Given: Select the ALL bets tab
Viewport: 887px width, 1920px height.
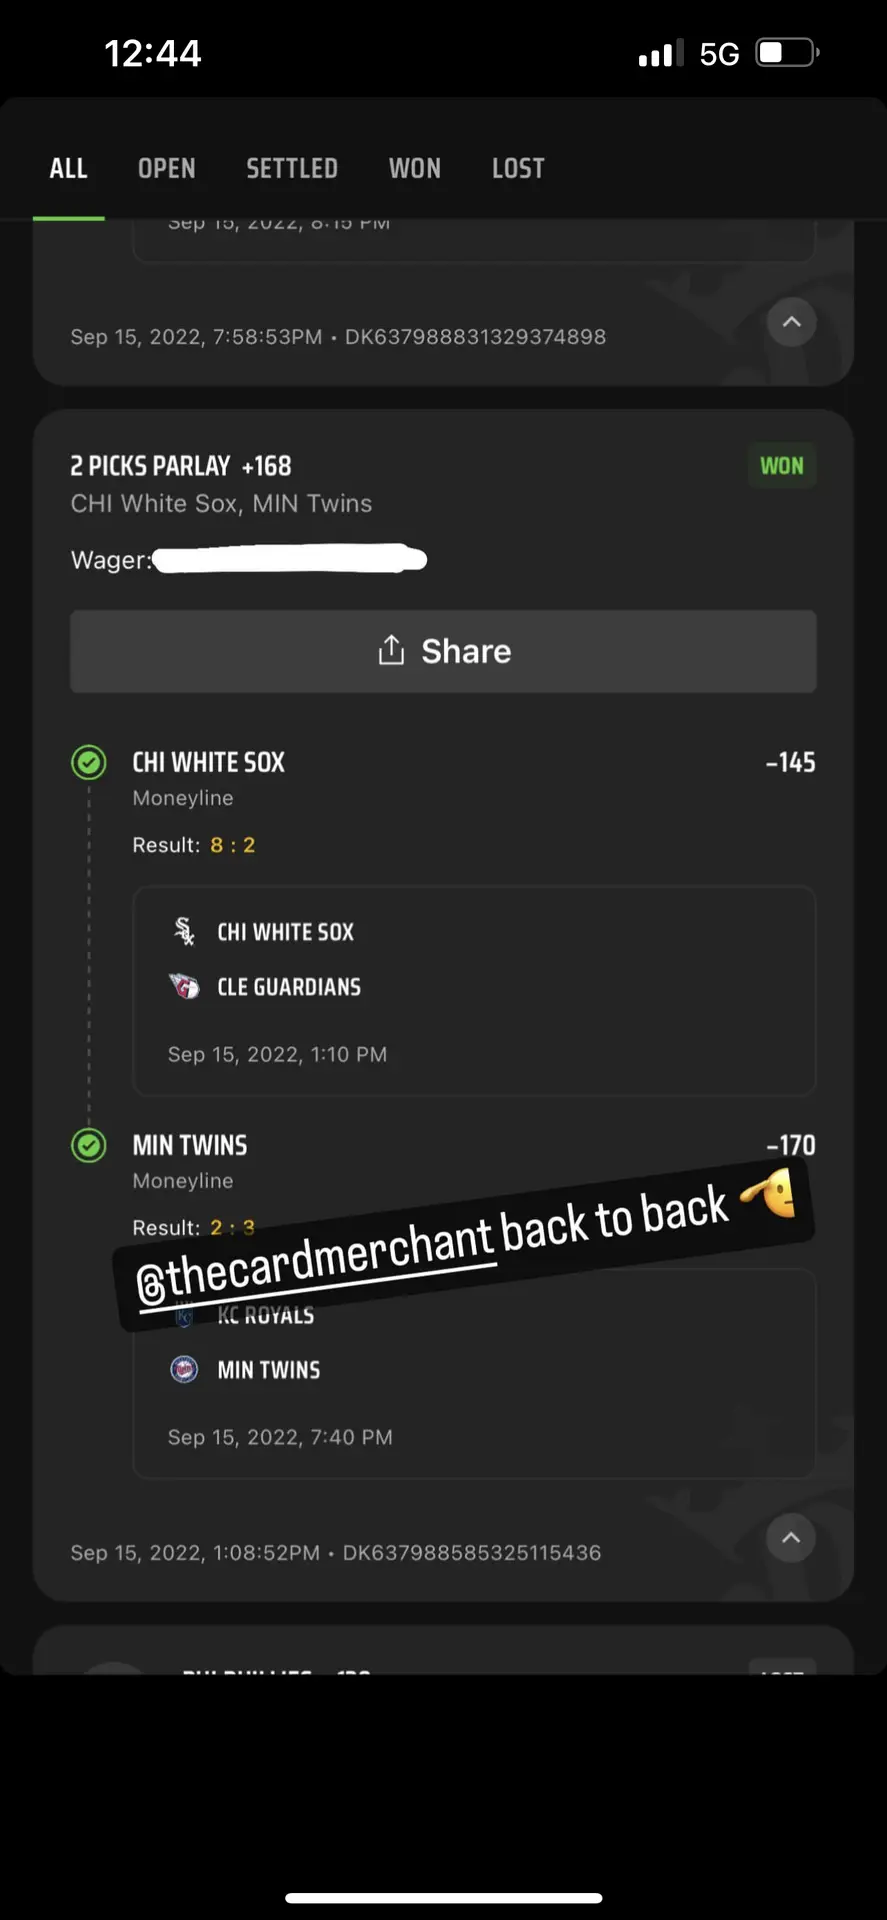Looking at the screenshot, I should [68, 168].
